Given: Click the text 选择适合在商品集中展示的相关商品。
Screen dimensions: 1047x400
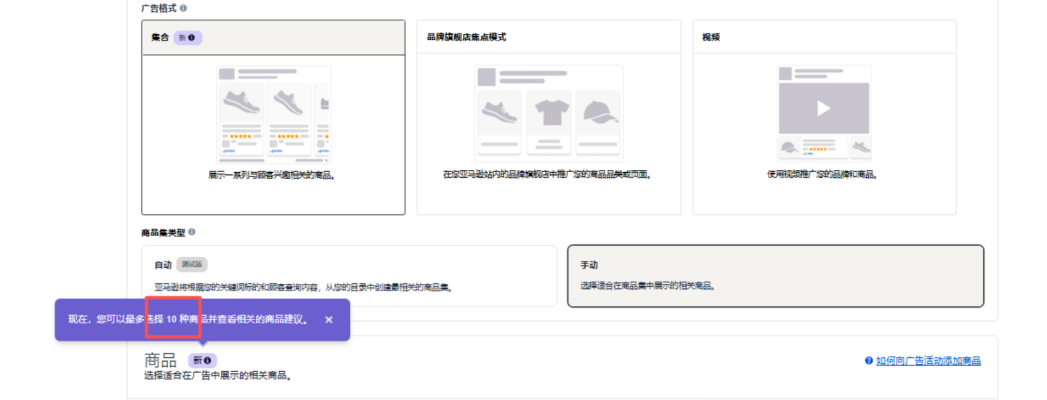Looking at the screenshot, I should [x=648, y=286].
